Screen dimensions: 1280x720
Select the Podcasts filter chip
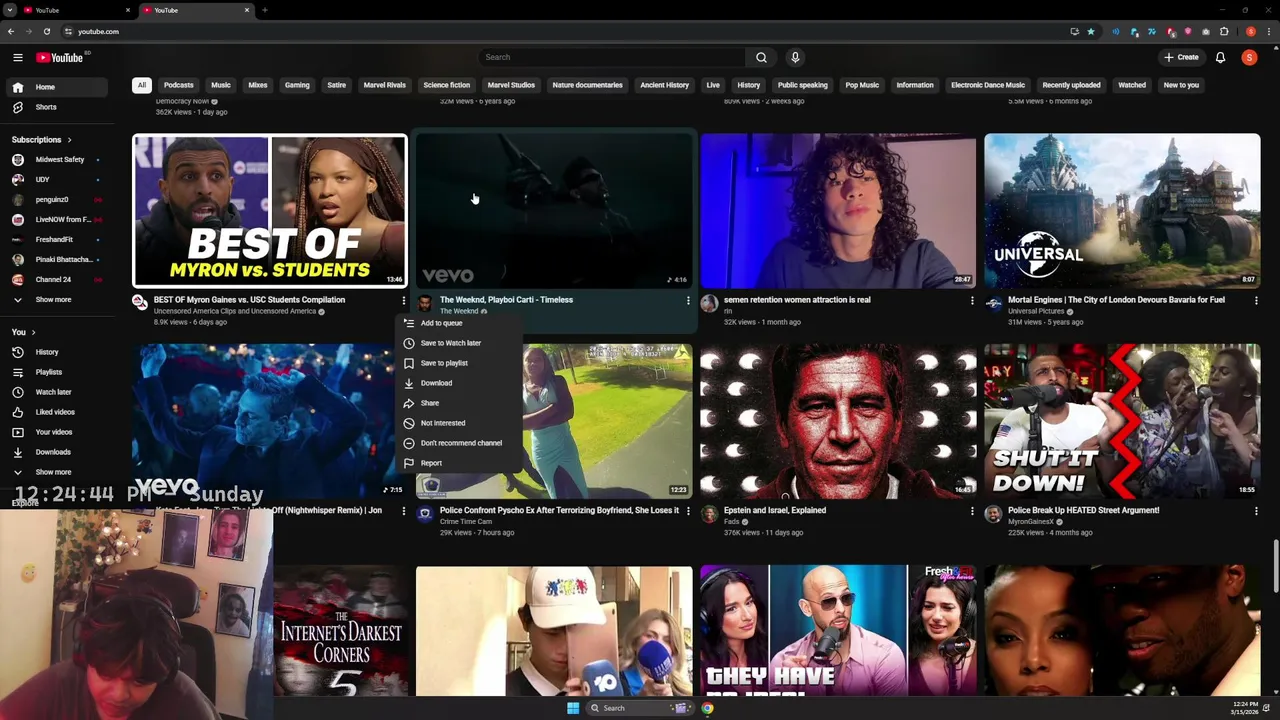tap(179, 85)
